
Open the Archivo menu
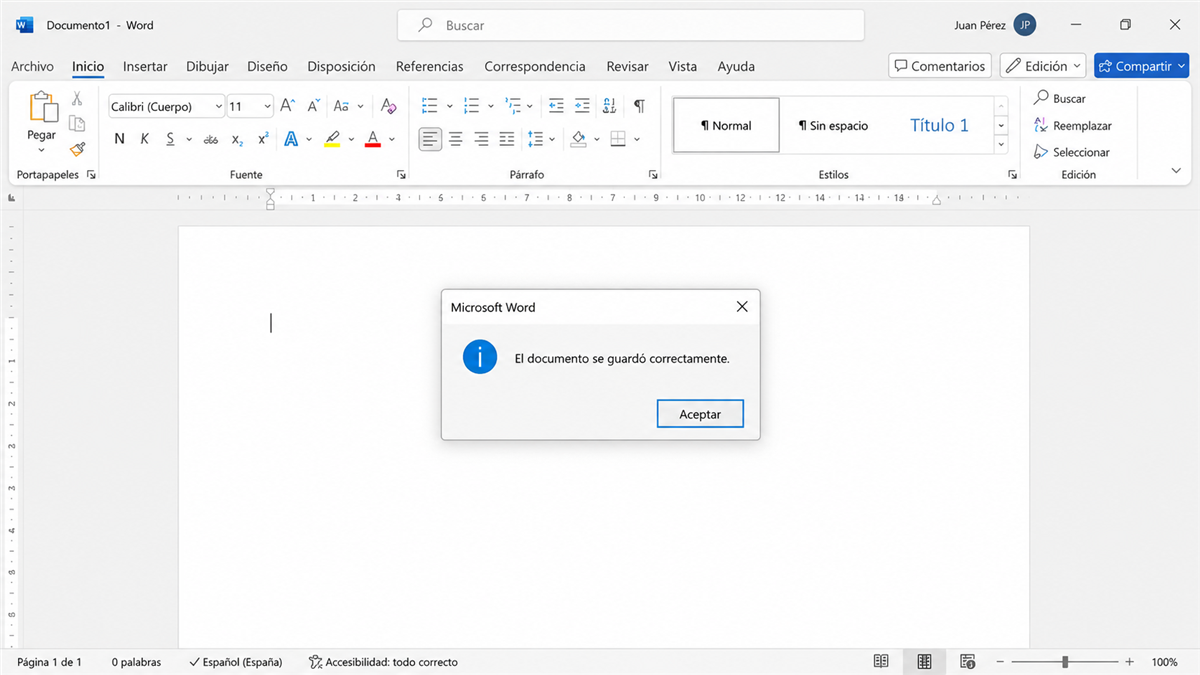point(32,66)
